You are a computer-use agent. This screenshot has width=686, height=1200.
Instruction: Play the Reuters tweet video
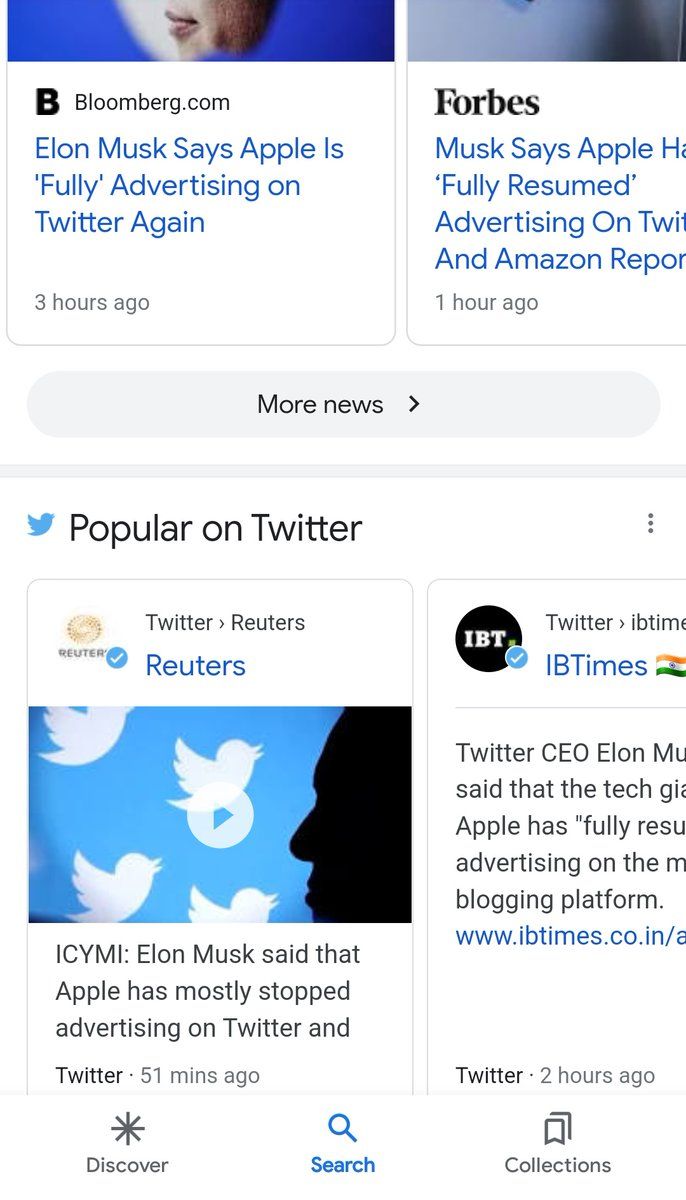(220, 816)
